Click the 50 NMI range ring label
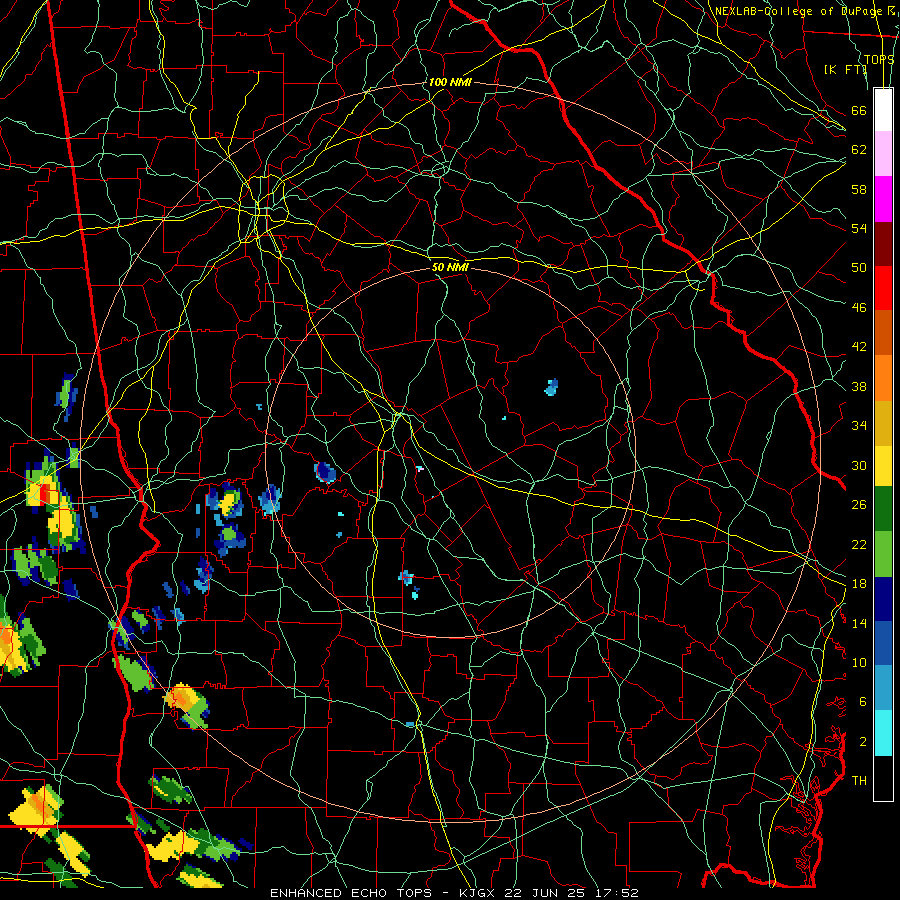 tap(450, 267)
